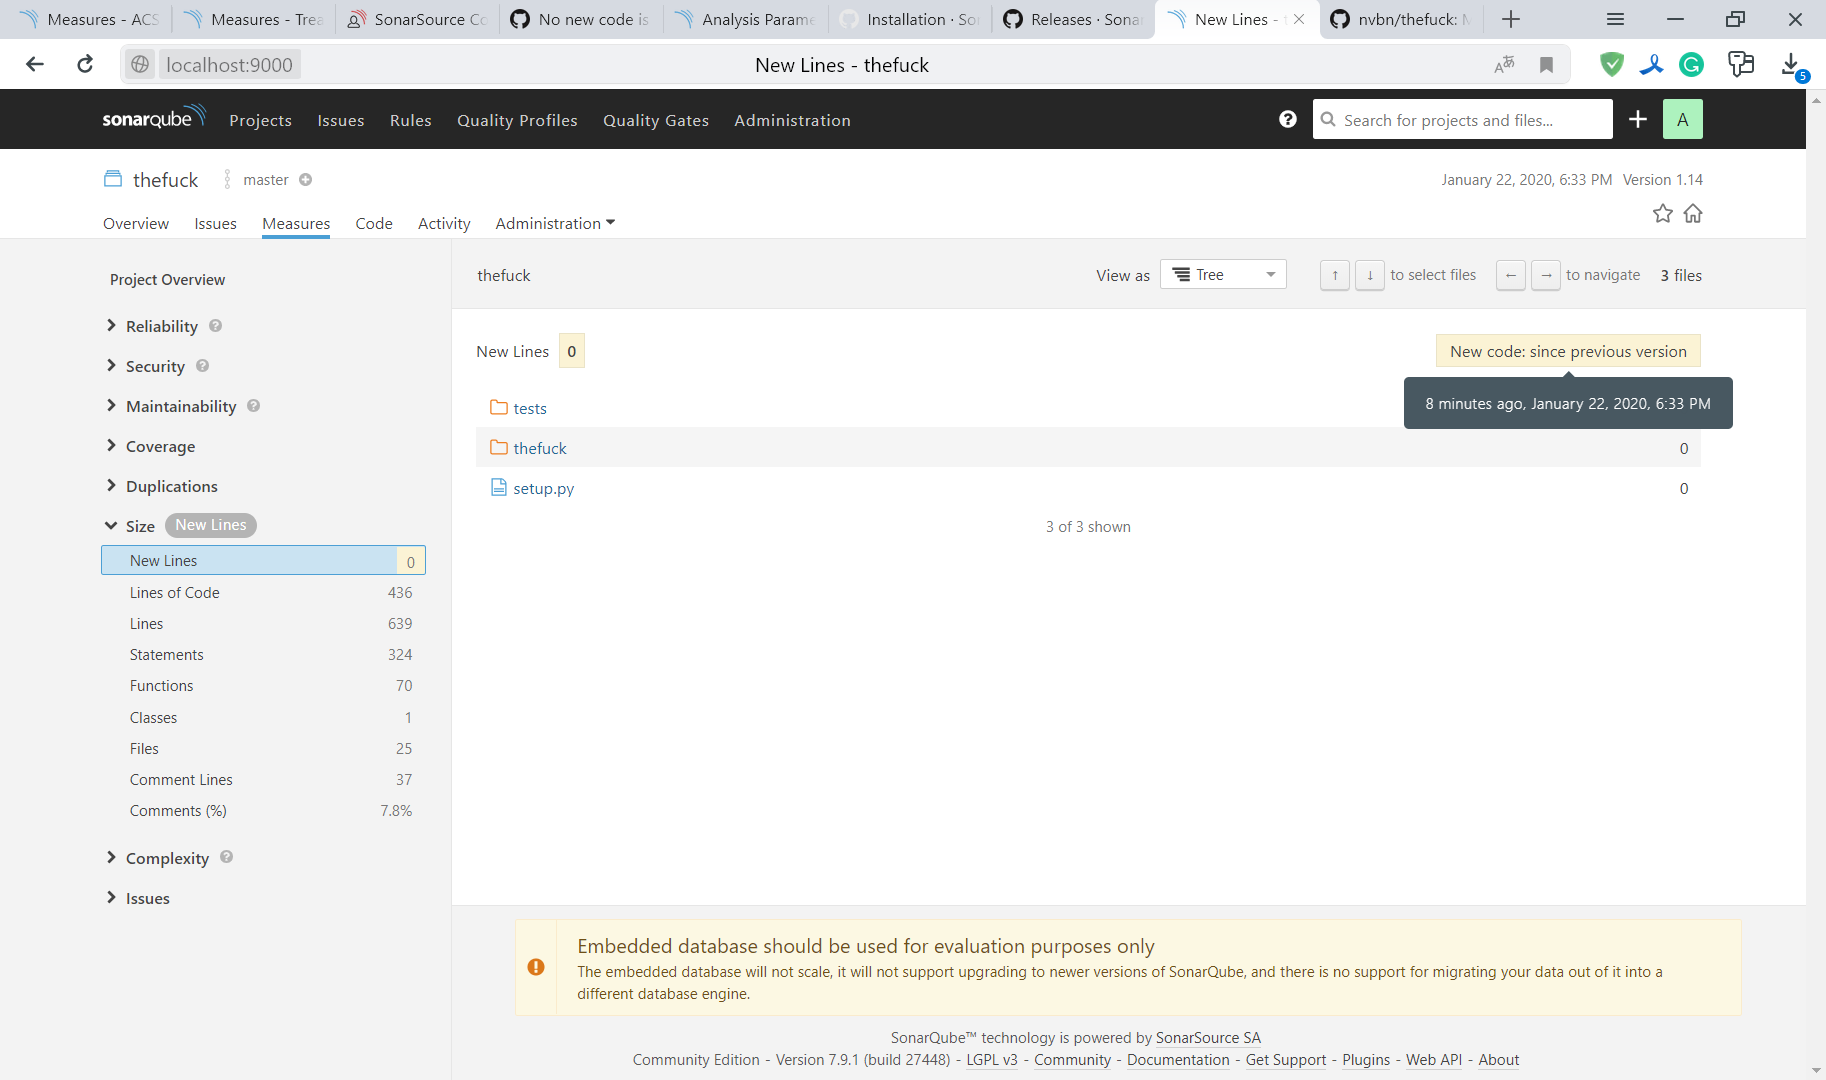Open the Documentation footer link
Screen dimensions: 1826x1080
[x=1178, y=1060]
